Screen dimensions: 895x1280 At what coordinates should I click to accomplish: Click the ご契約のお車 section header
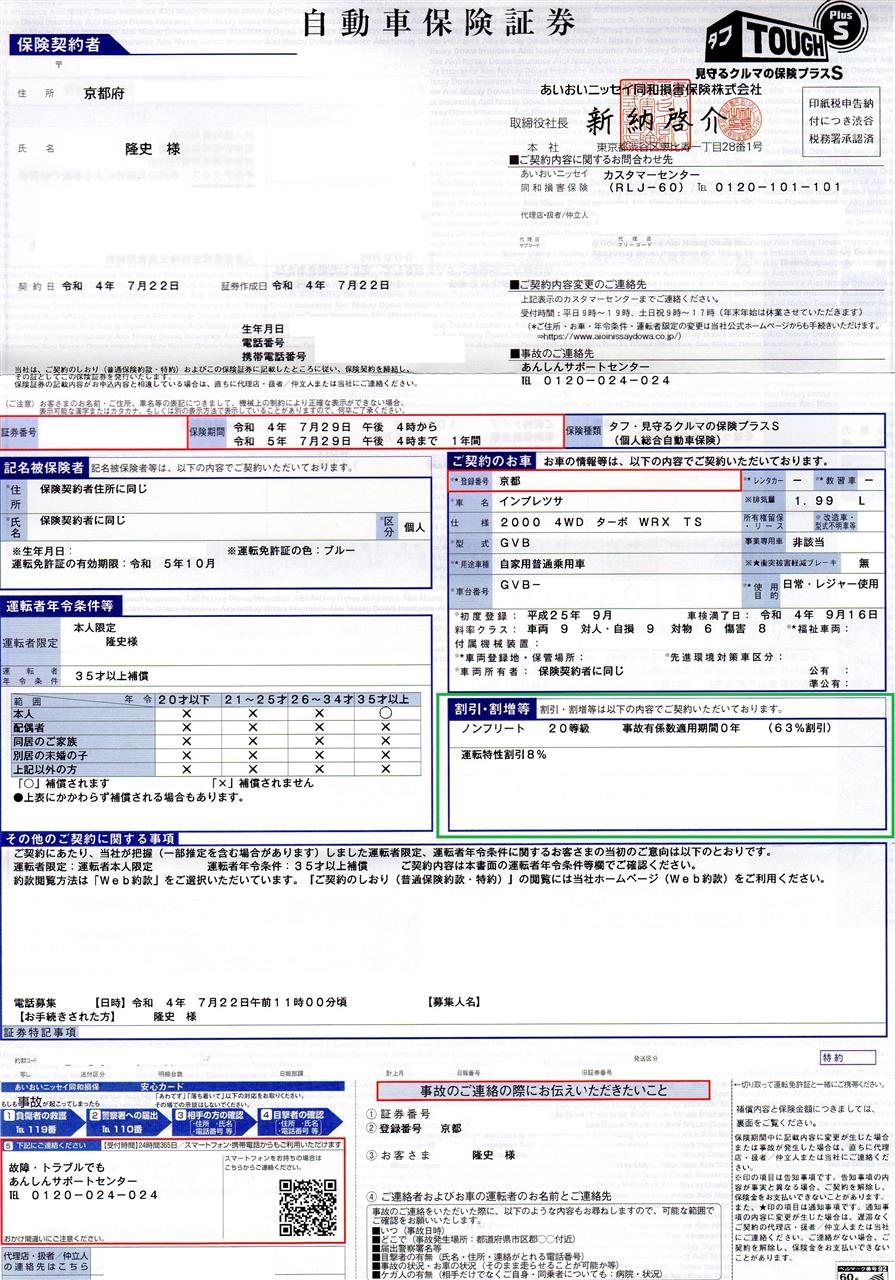[x=493, y=462]
